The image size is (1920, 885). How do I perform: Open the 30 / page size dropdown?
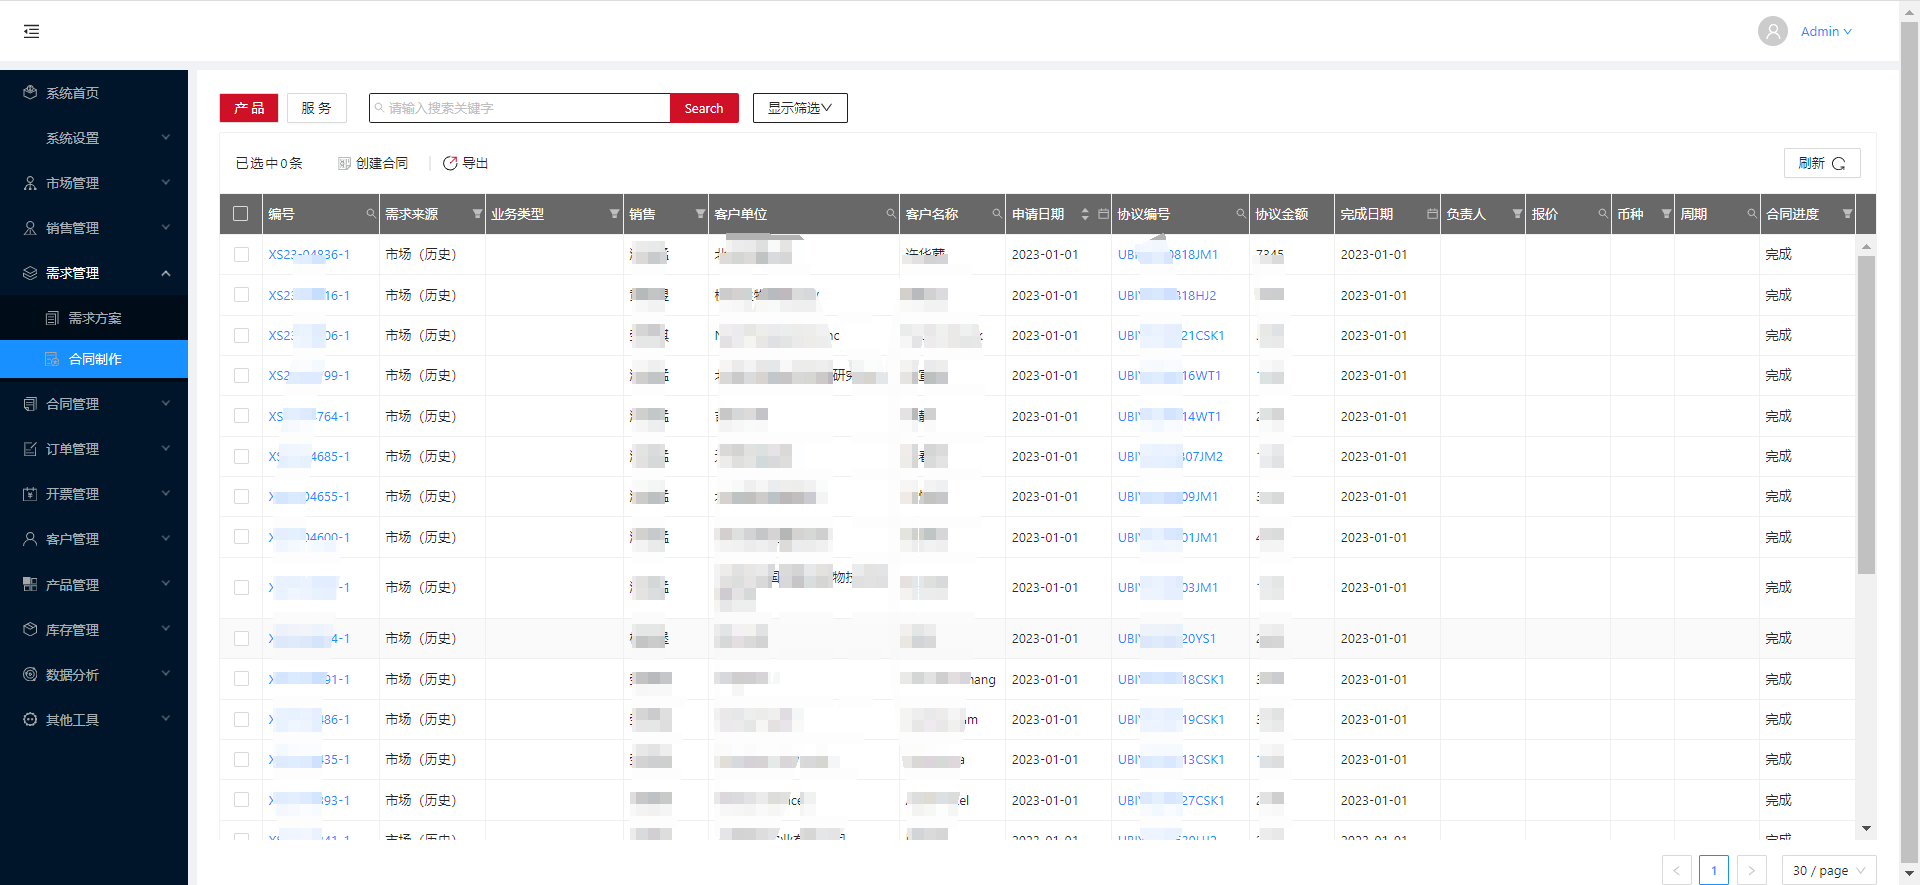pyautogui.click(x=1829, y=871)
